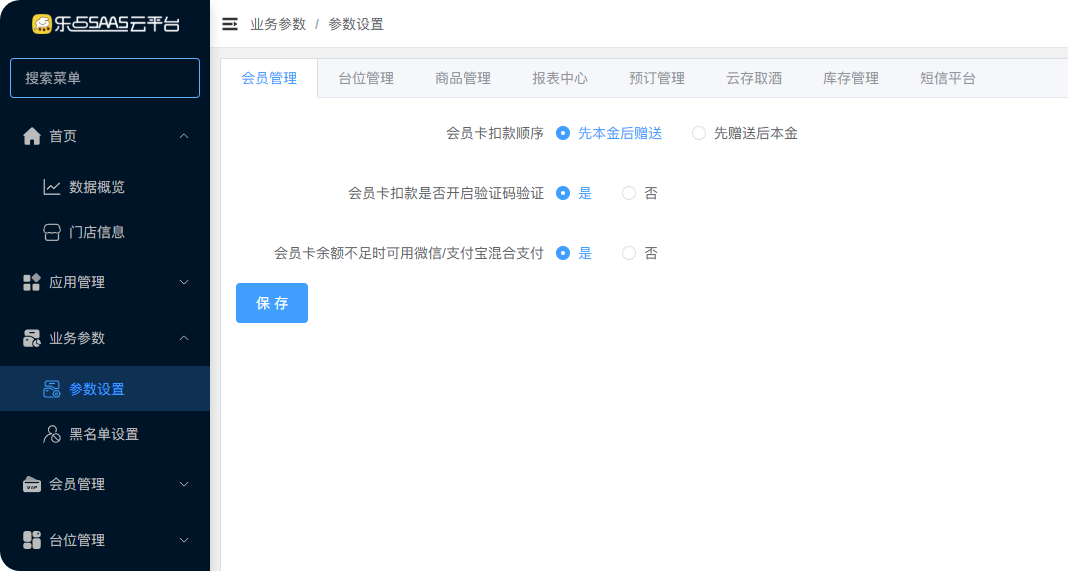Click the 保存 button
The width and height of the screenshot is (1068, 571).
click(x=272, y=303)
